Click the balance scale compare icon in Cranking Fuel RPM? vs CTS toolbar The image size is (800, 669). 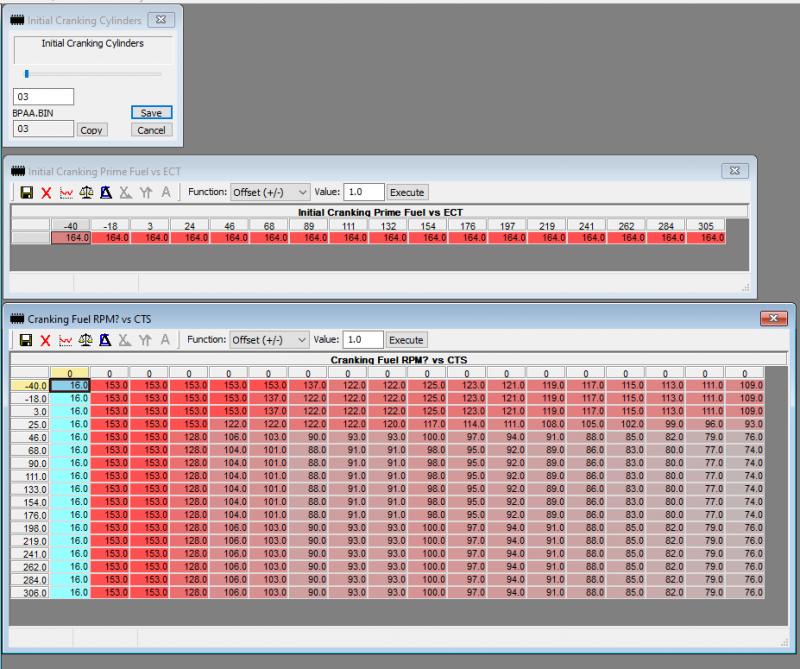[x=86, y=340]
